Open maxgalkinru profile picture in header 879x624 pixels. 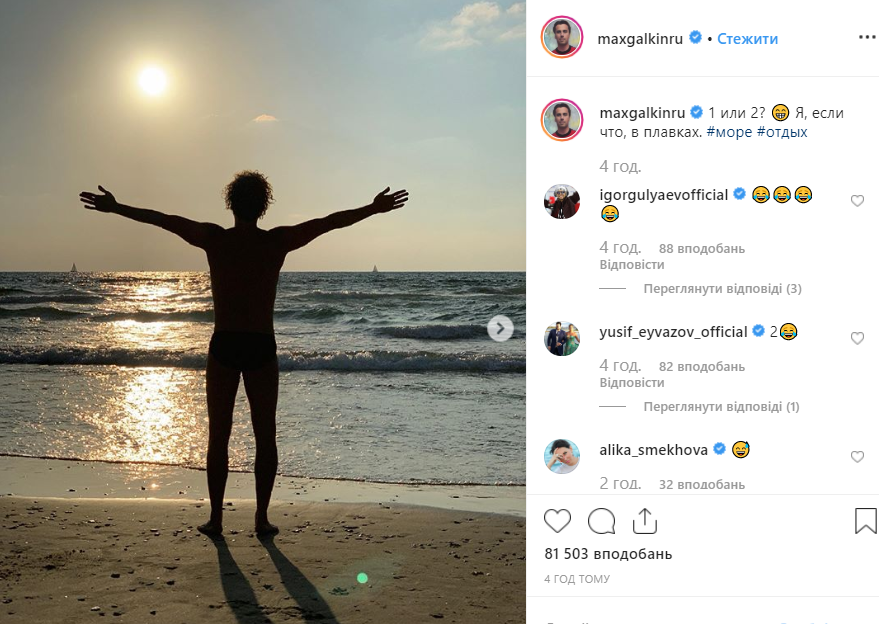[x=562, y=38]
